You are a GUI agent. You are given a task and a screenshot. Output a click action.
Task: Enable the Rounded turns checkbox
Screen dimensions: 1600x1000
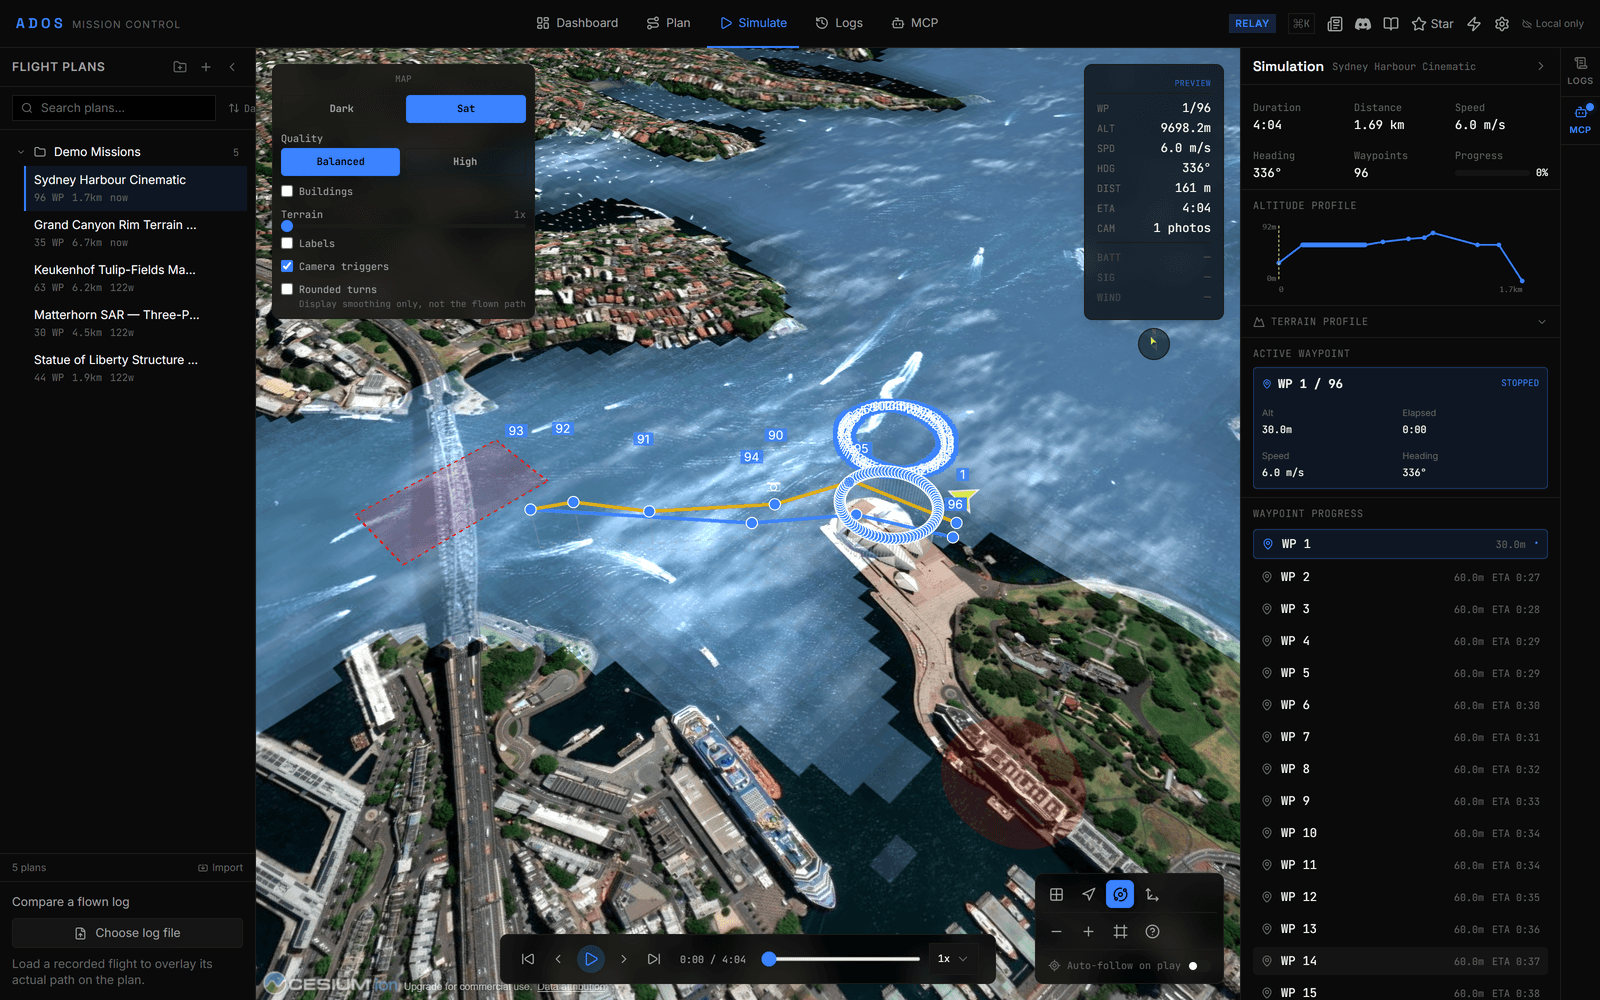(287, 289)
